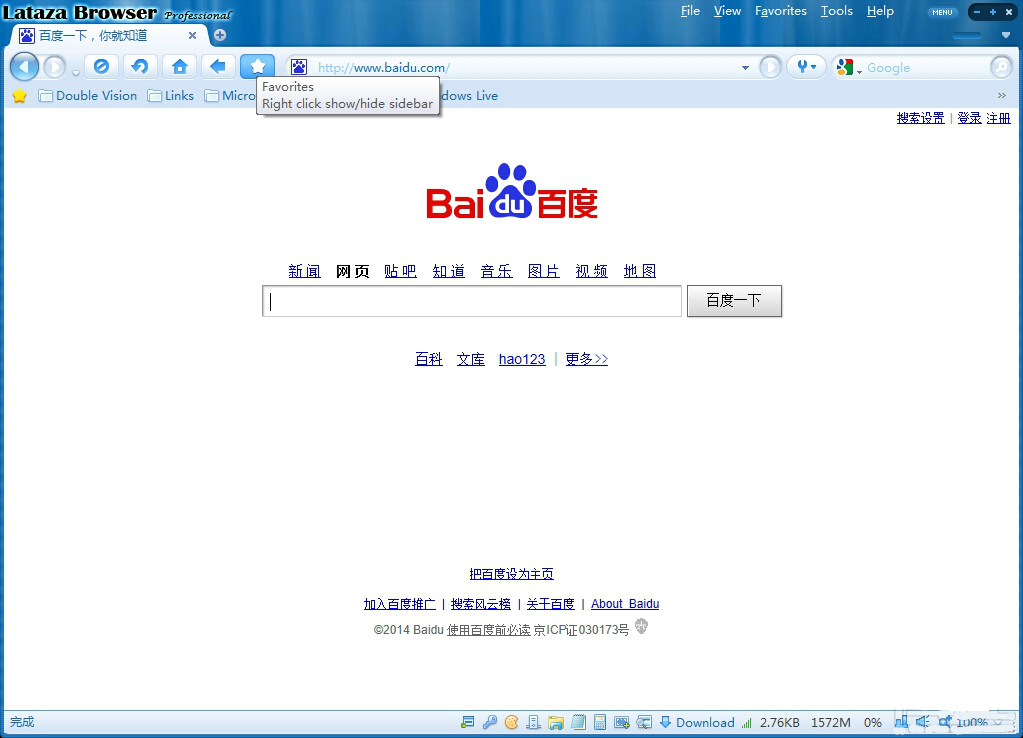Click the key icon in the status bar
Image resolution: width=1023 pixels, height=738 pixels.
tap(490, 722)
